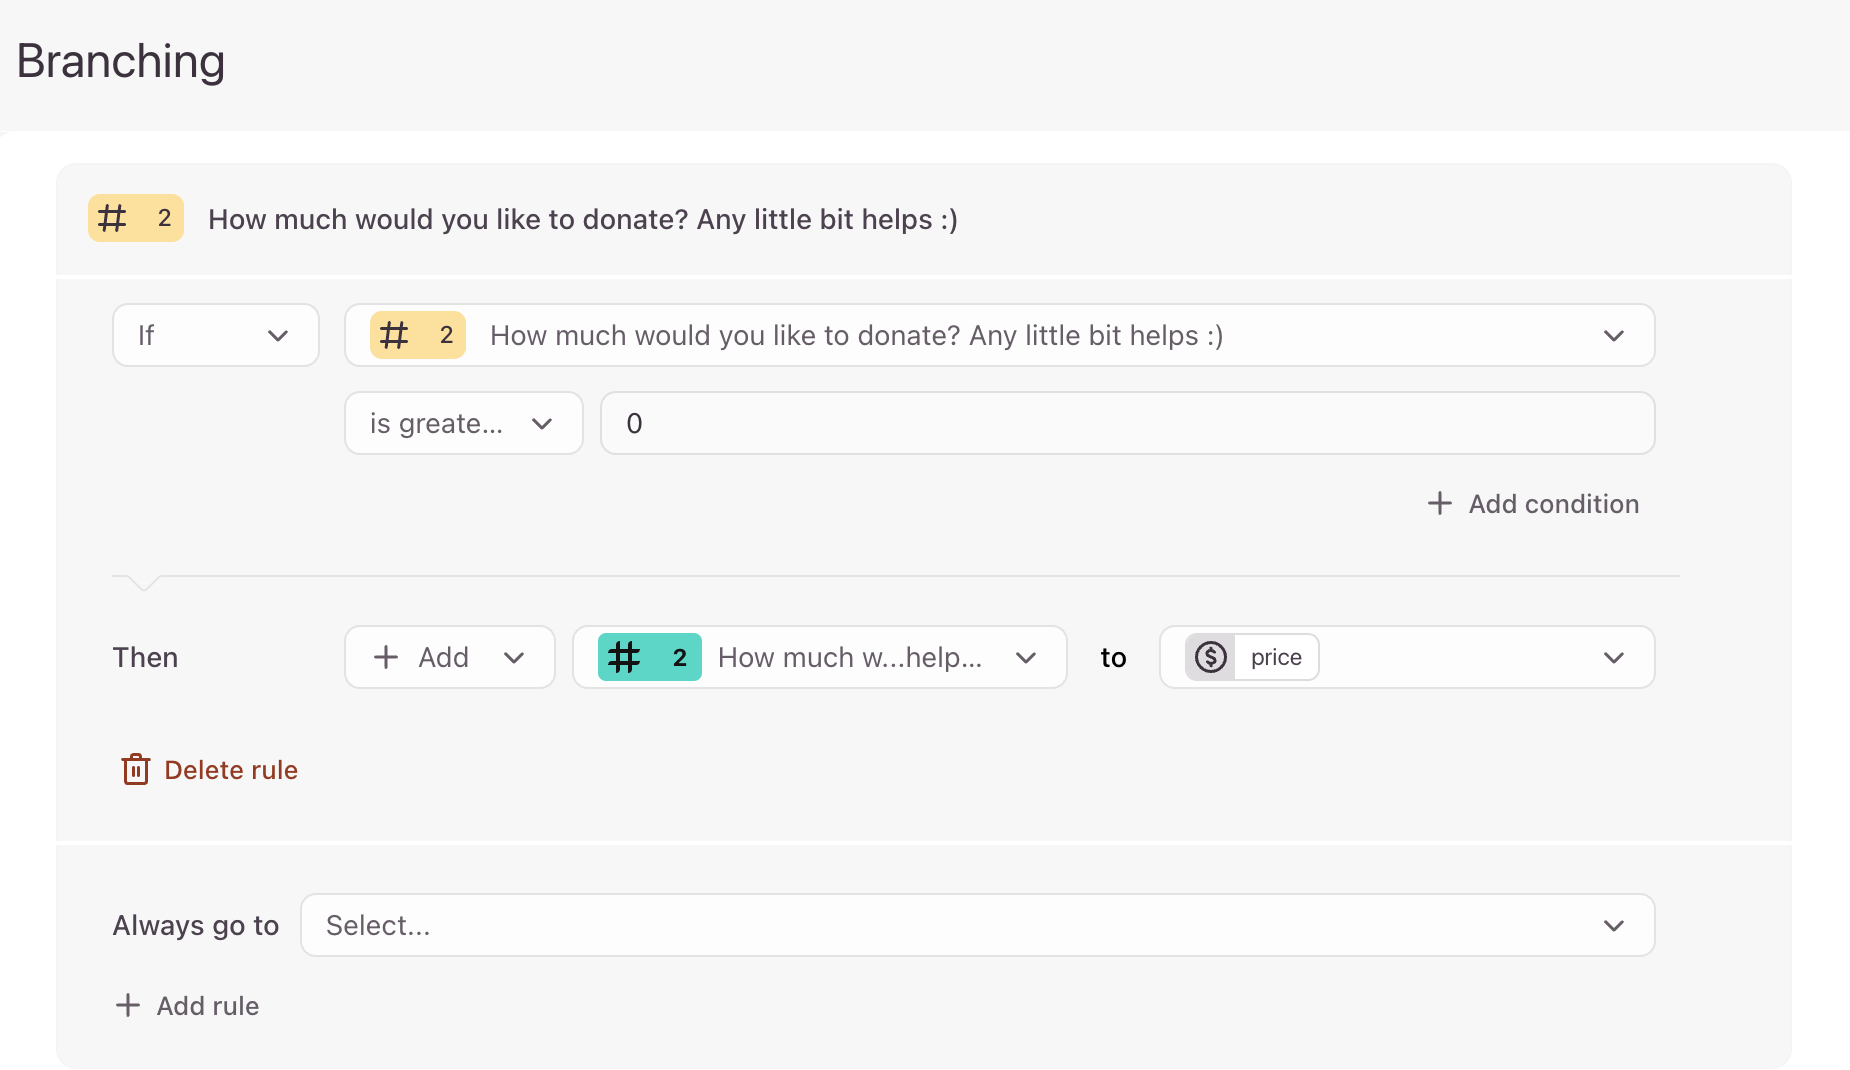Screen dimensions: 1850x1070
Task: Click the yellow number badge in header
Action: (135, 218)
